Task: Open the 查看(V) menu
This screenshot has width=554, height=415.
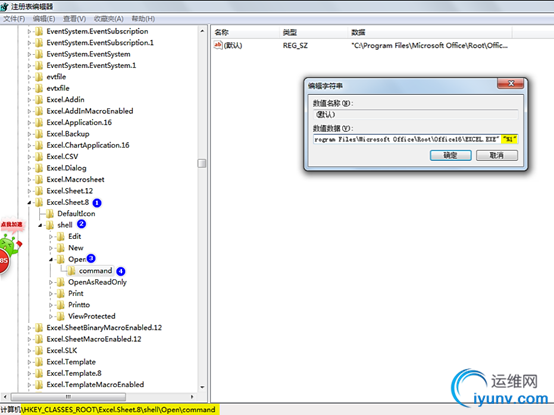Action: [74, 19]
